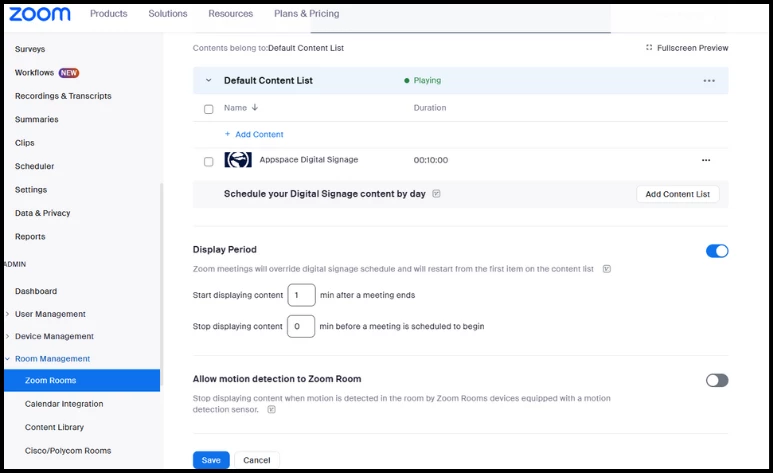
Task: Click the Zoom logo
Action: 39,14
